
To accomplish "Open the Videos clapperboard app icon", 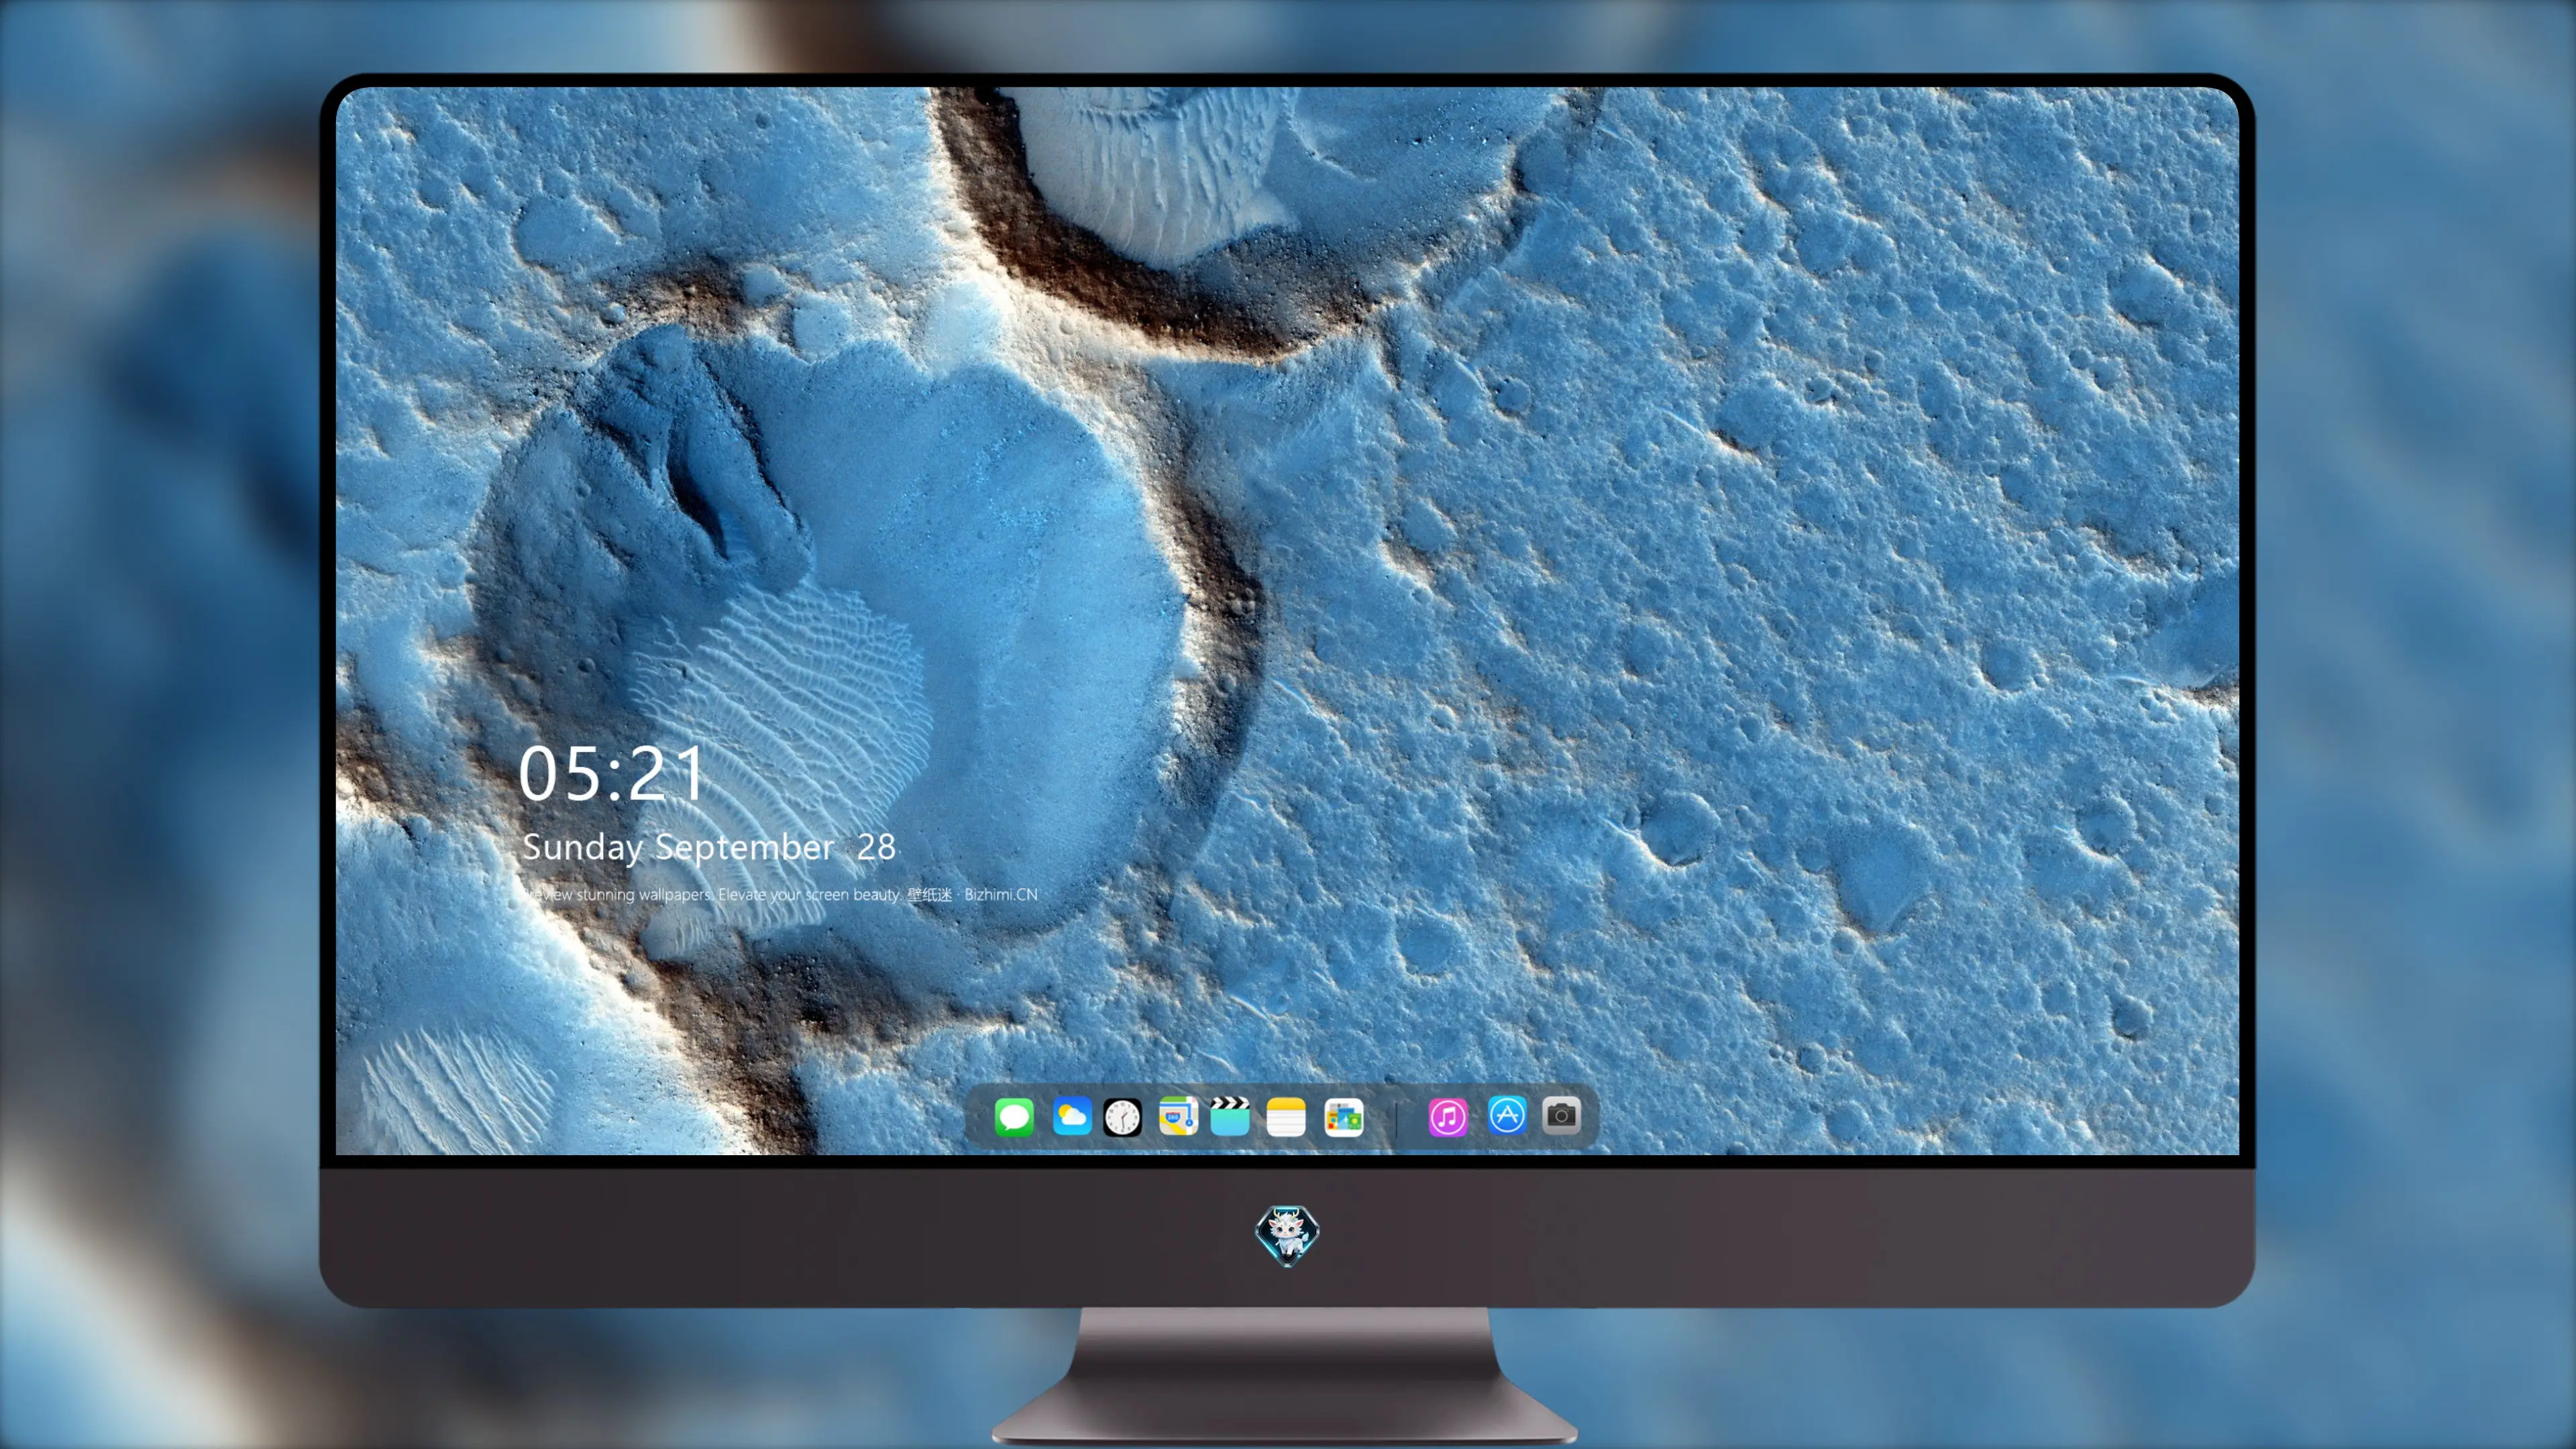I will [1230, 1116].
